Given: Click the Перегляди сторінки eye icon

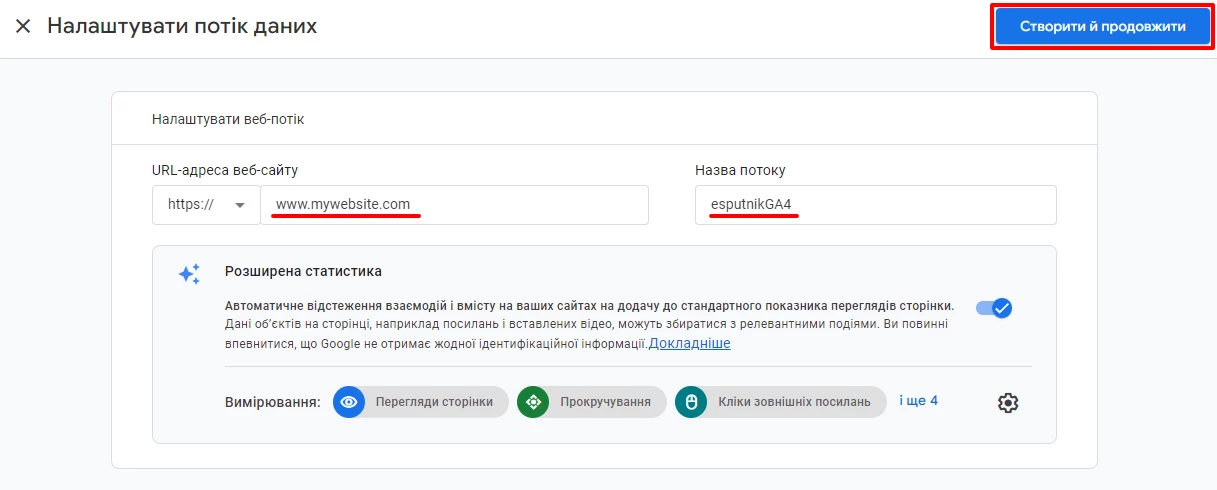Looking at the screenshot, I should pos(349,402).
